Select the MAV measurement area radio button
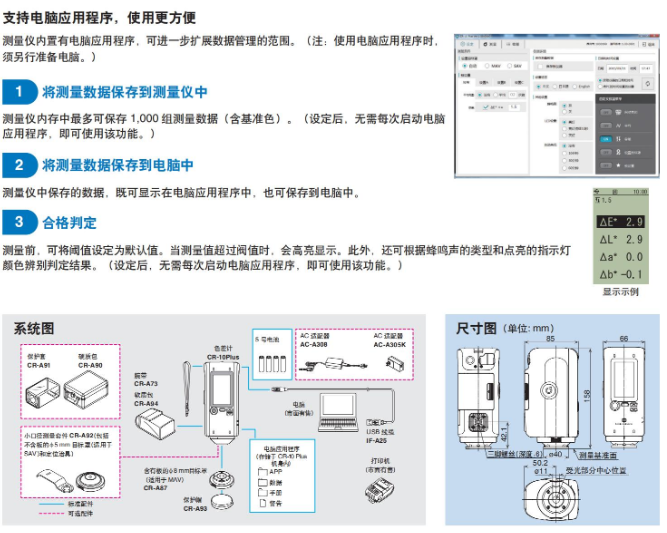Image resolution: width=667 pixels, height=533 pixels. (489, 67)
